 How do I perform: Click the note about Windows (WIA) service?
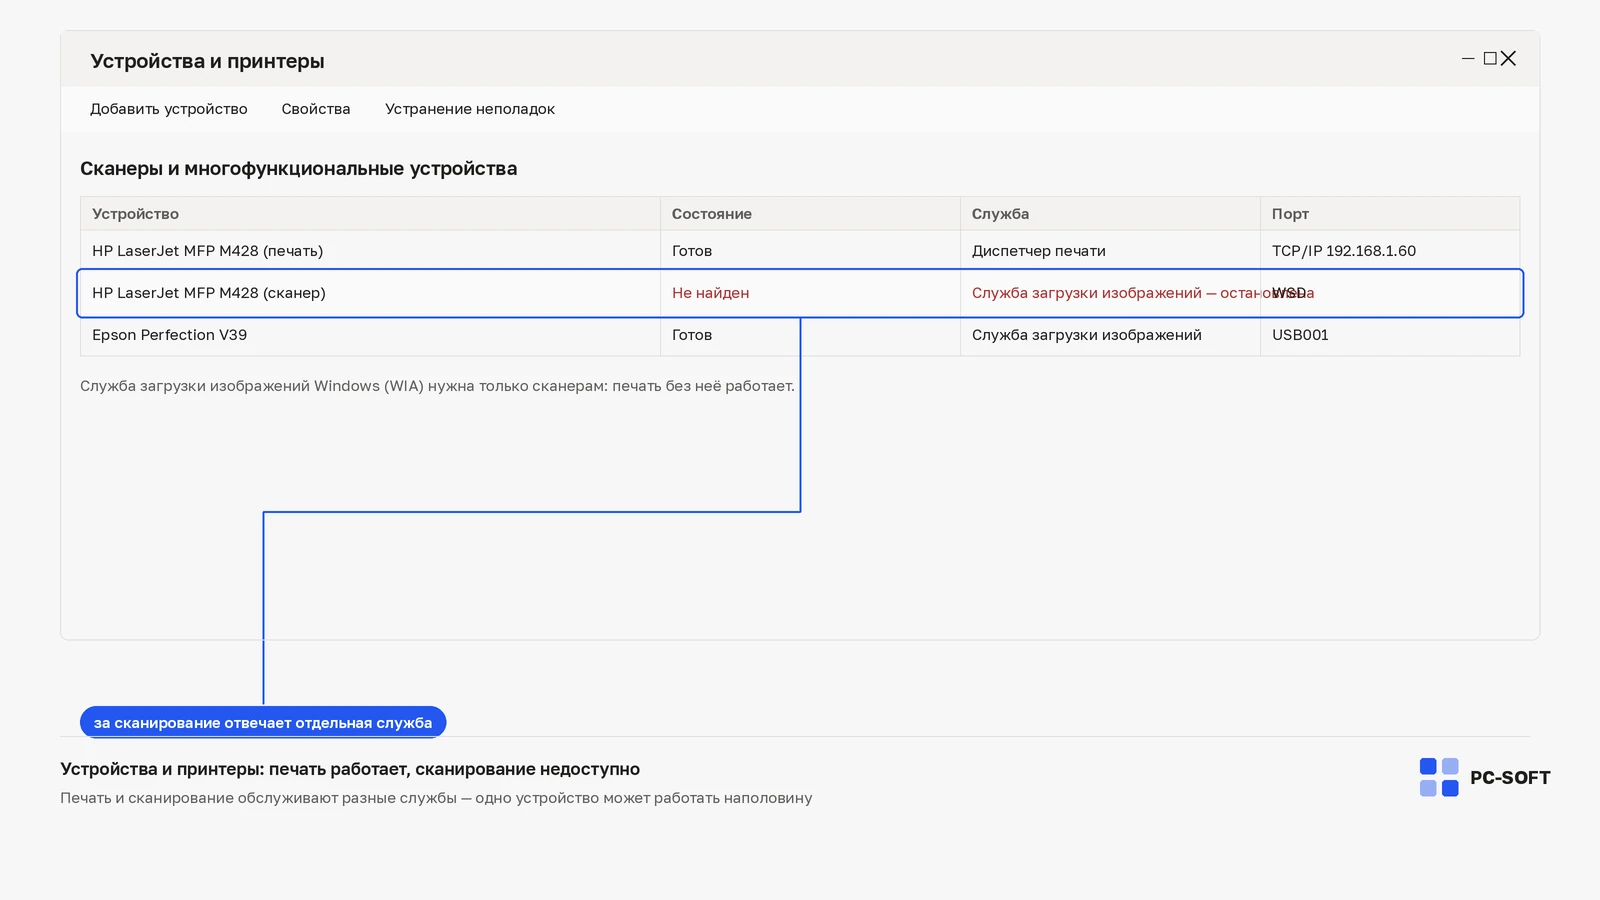point(437,386)
